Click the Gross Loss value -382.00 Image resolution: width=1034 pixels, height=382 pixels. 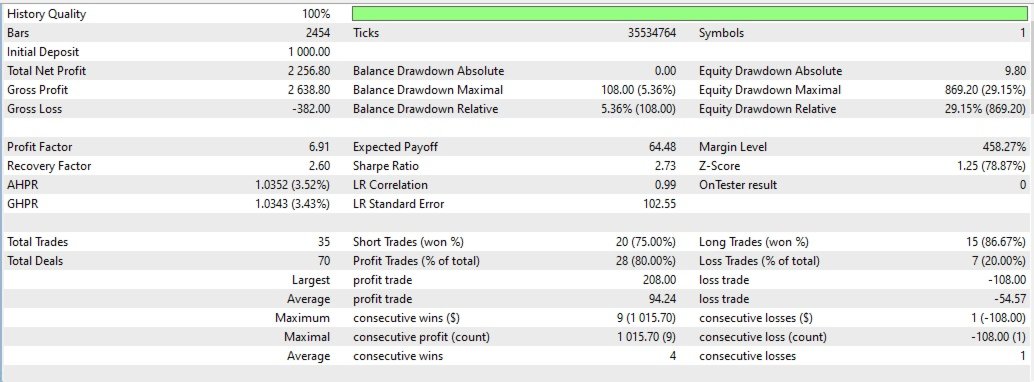311,109
